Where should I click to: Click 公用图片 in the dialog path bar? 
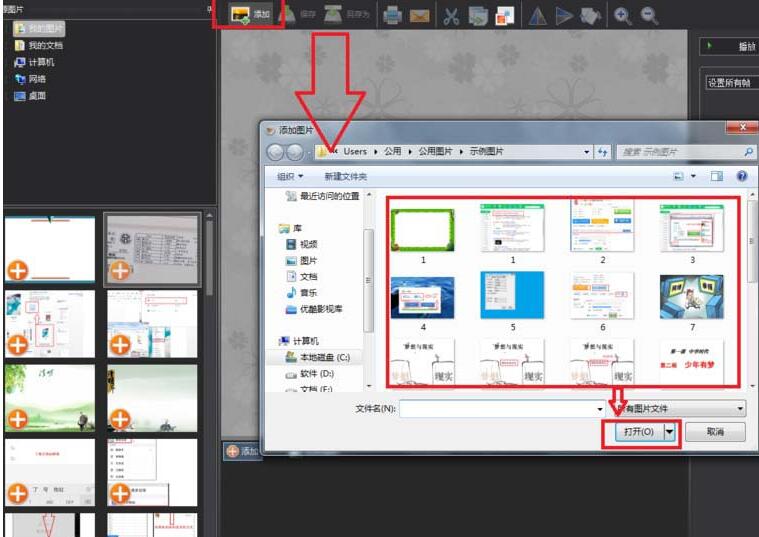(435, 152)
